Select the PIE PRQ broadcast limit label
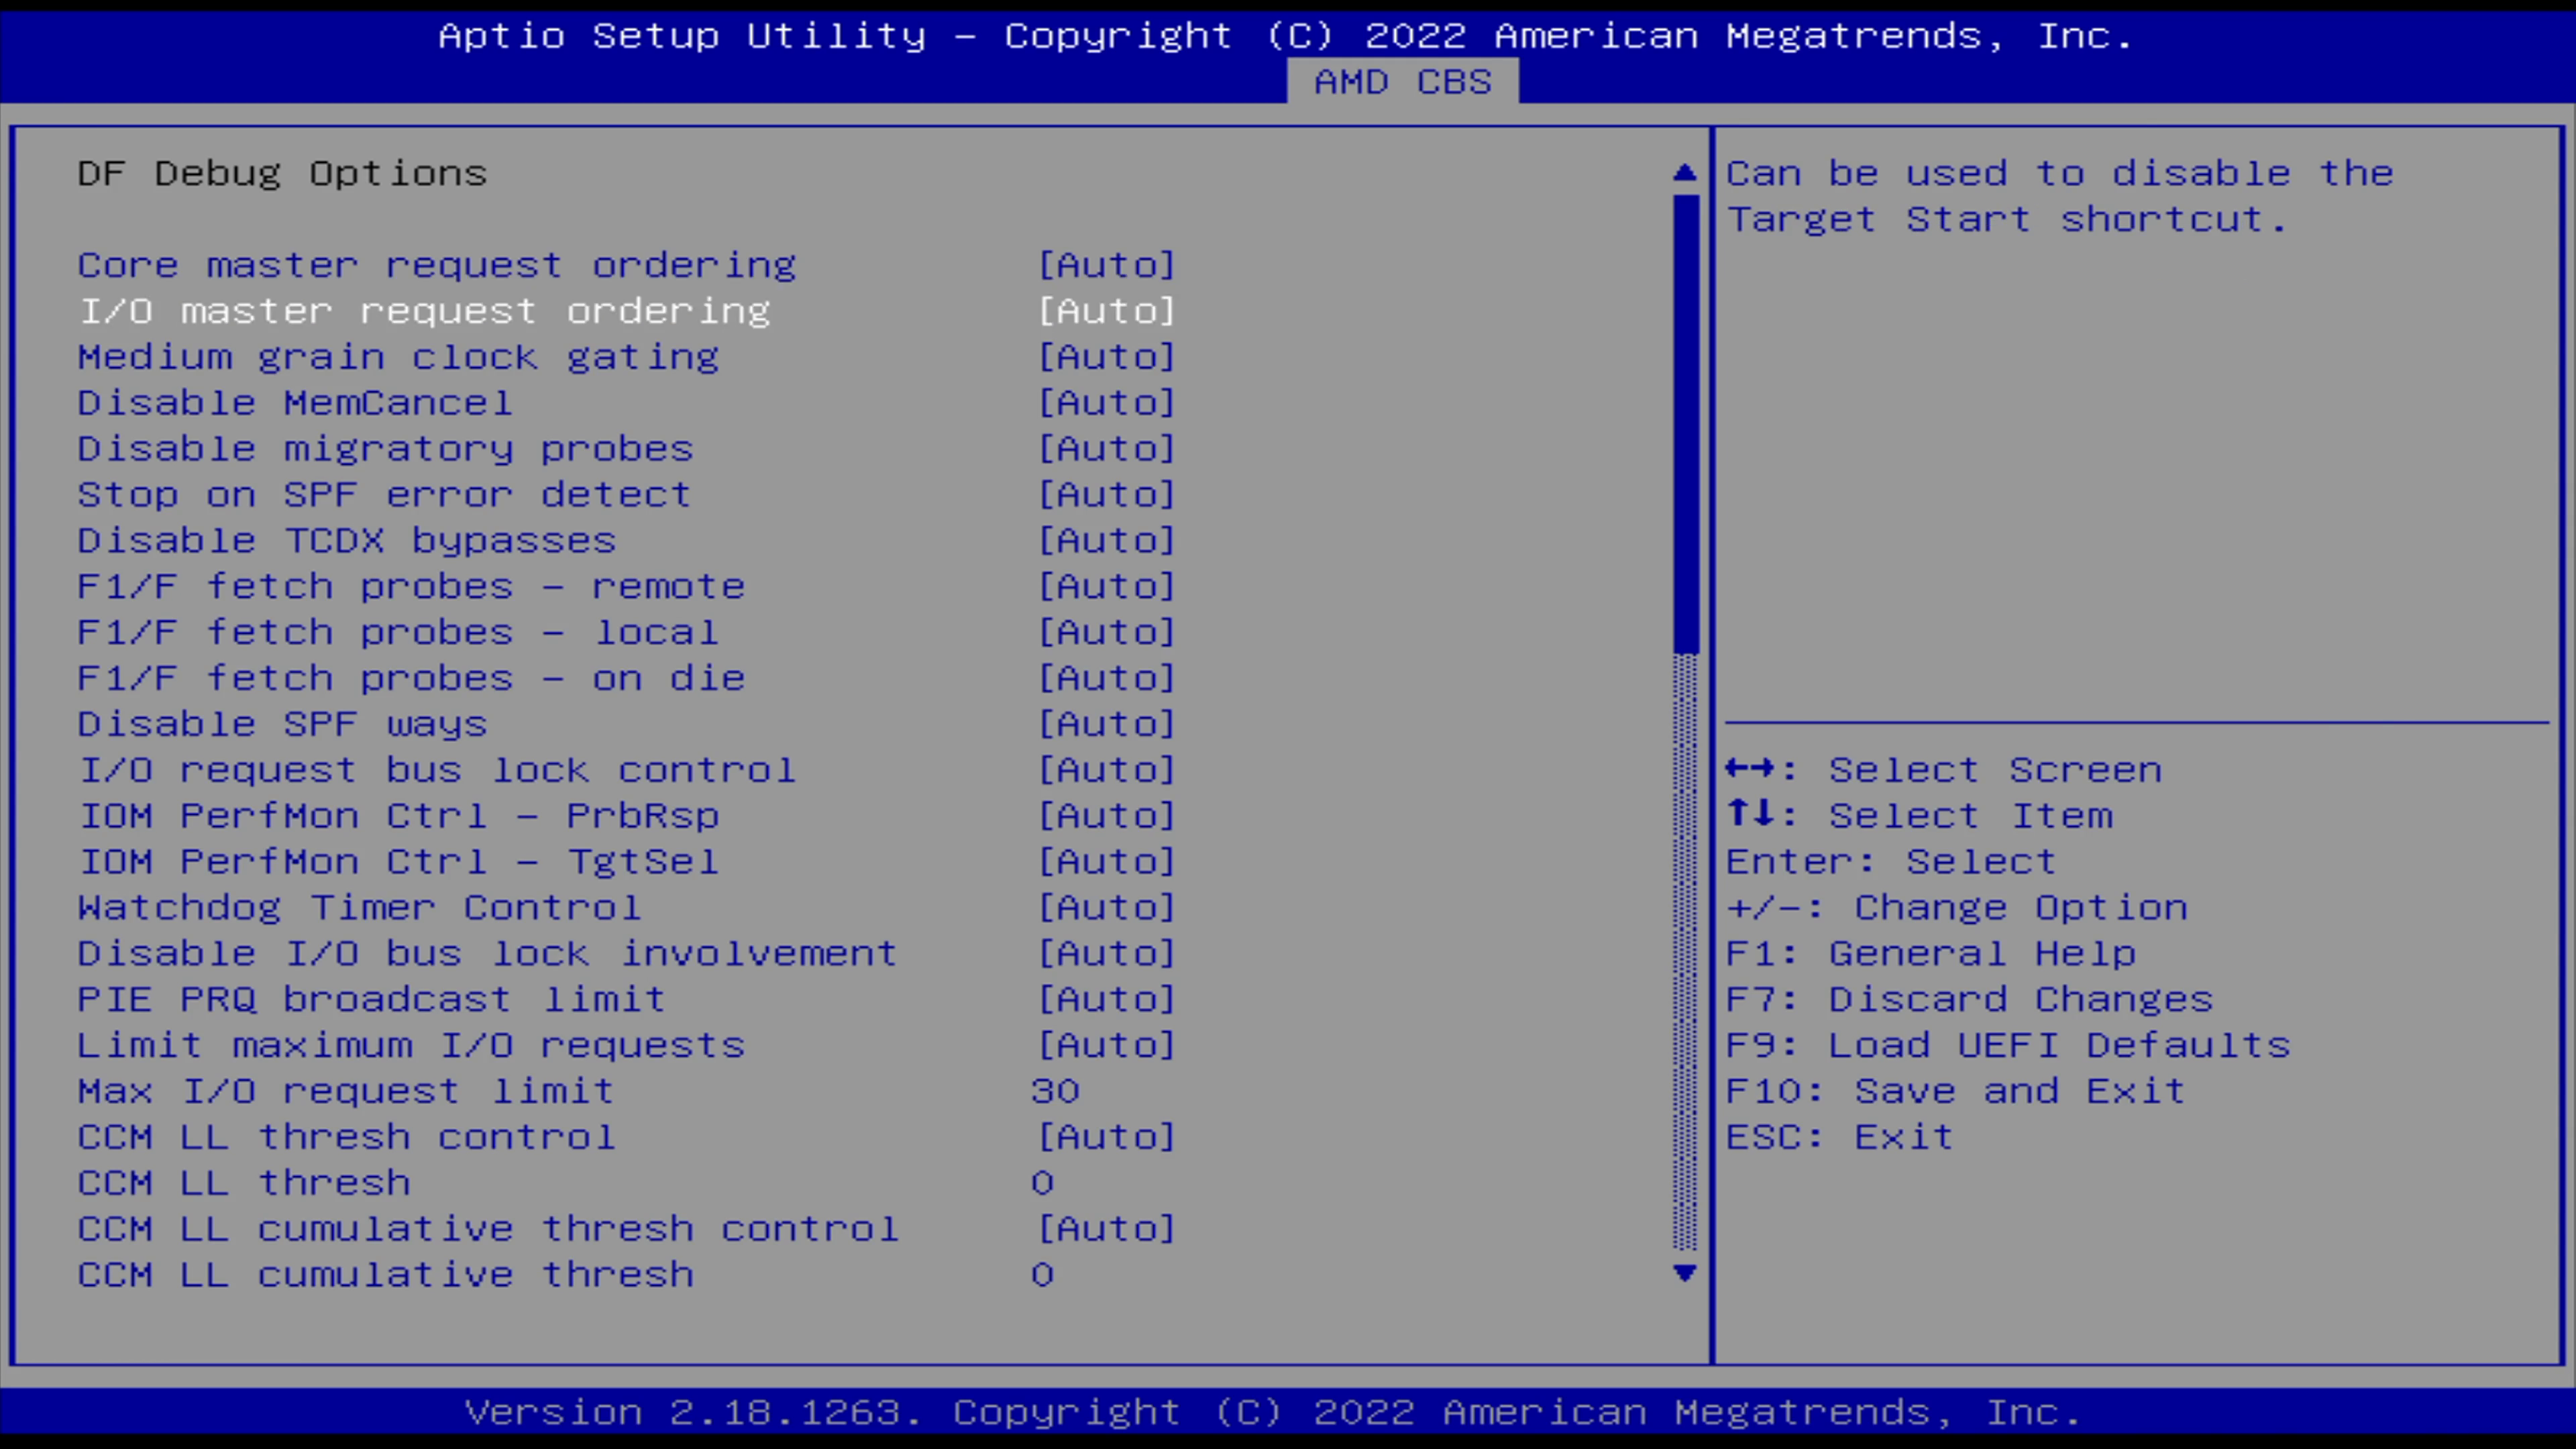 371,1000
